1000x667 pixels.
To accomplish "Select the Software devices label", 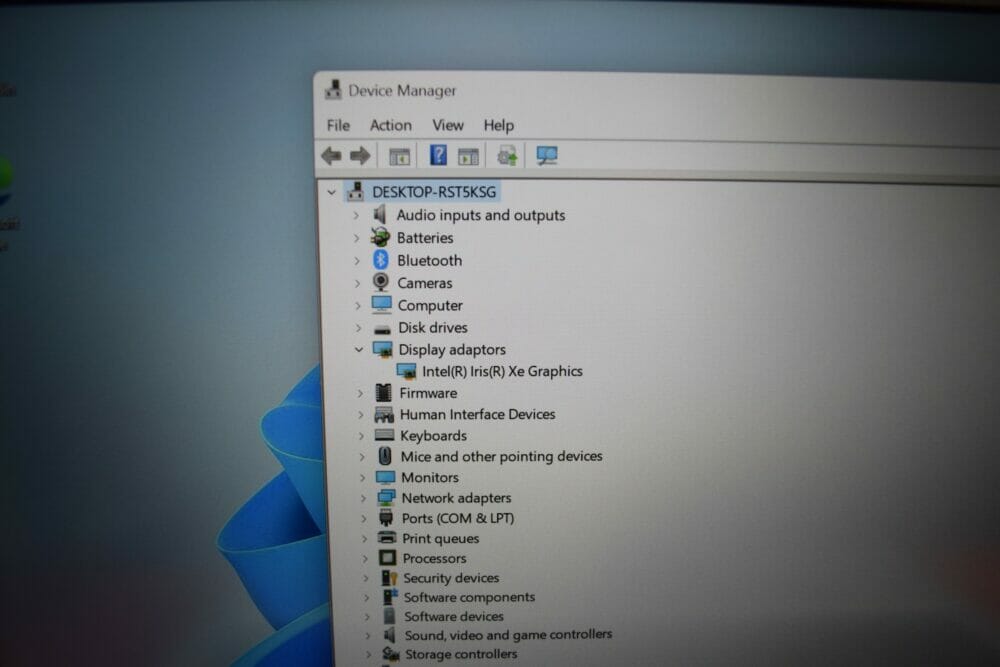I will pos(453,617).
